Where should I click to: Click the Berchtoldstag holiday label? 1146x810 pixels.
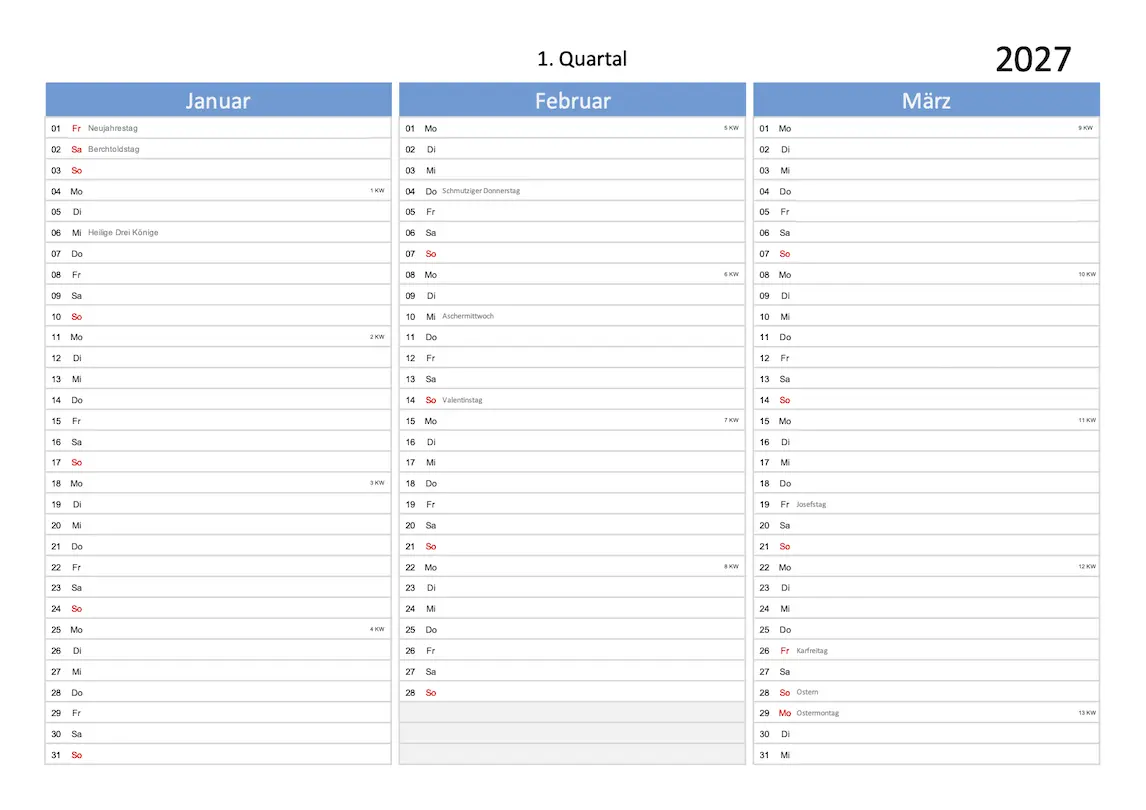point(114,149)
